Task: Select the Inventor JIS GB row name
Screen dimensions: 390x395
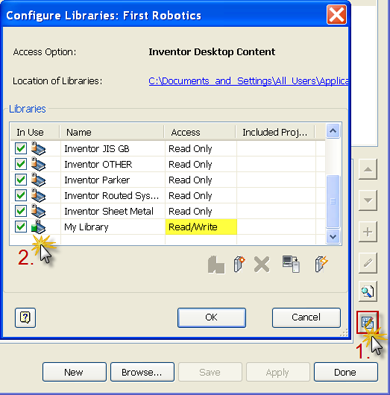Action: coord(97,148)
